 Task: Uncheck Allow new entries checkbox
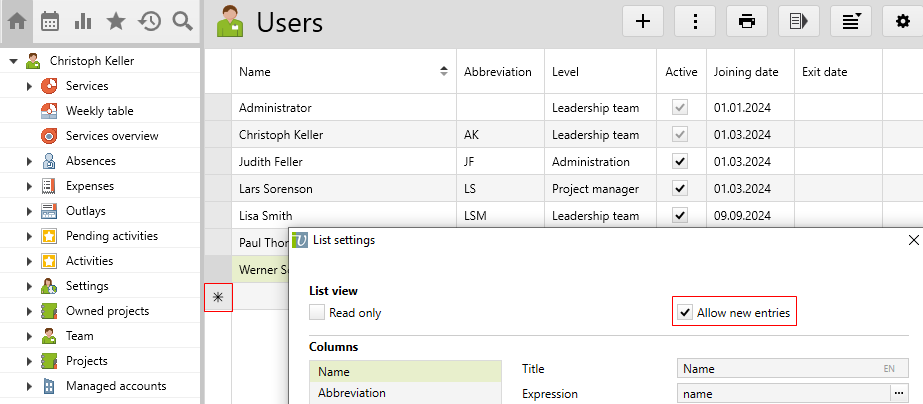[685, 313]
